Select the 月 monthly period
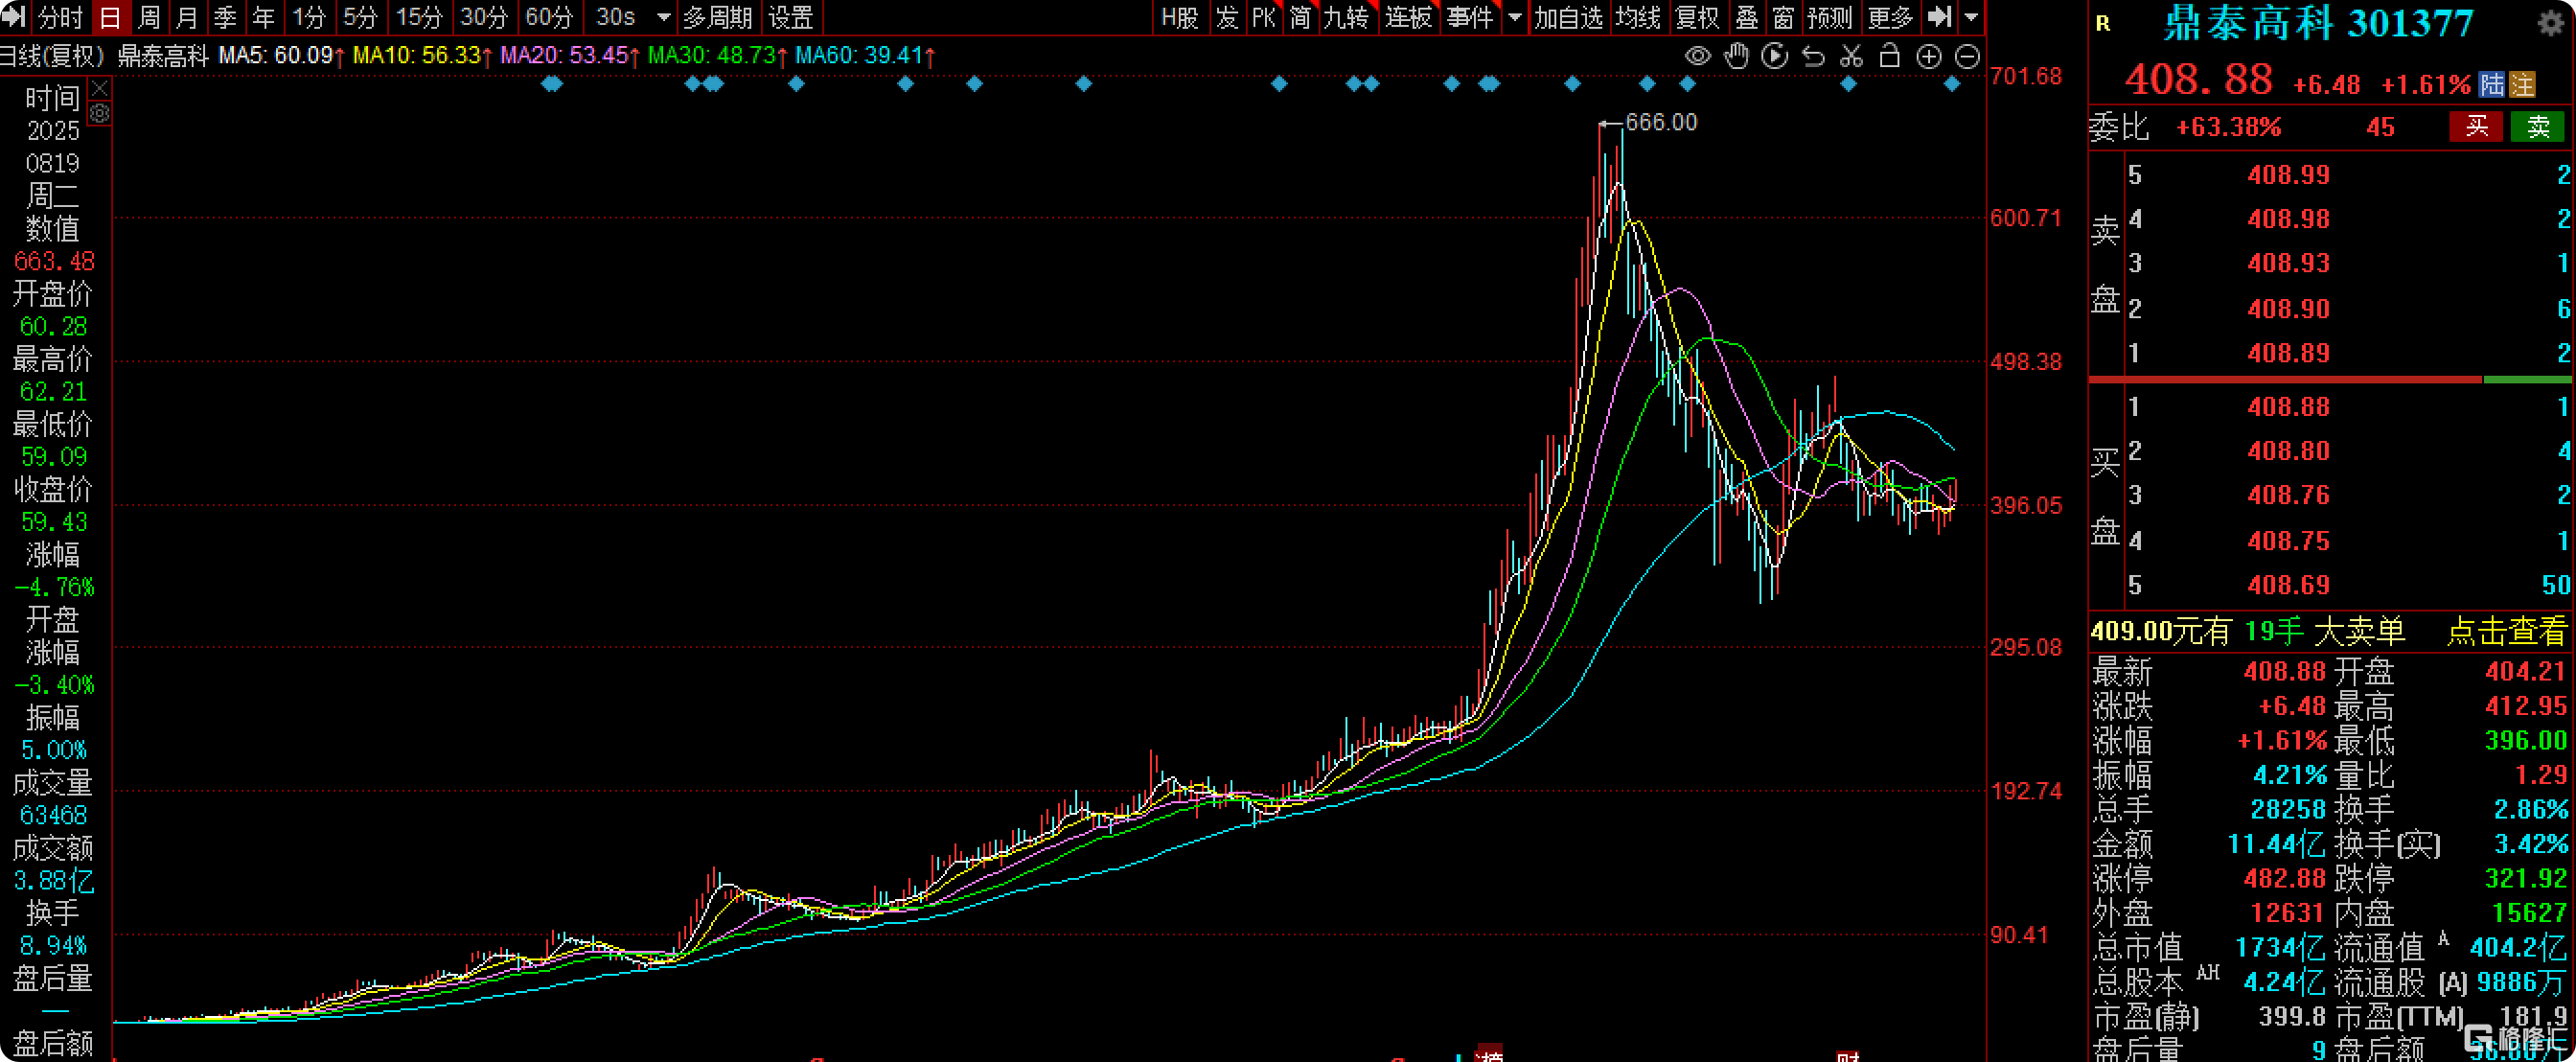This screenshot has height=1062, width=2576. point(186,17)
